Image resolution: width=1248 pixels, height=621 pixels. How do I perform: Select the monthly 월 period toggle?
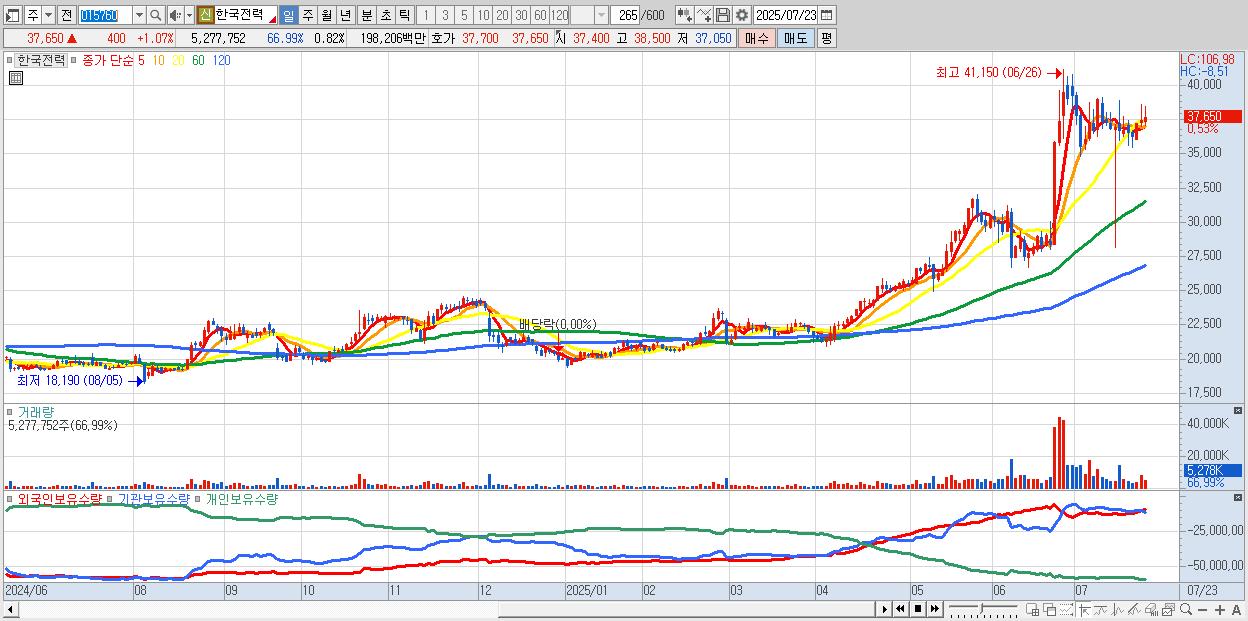[x=326, y=15]
